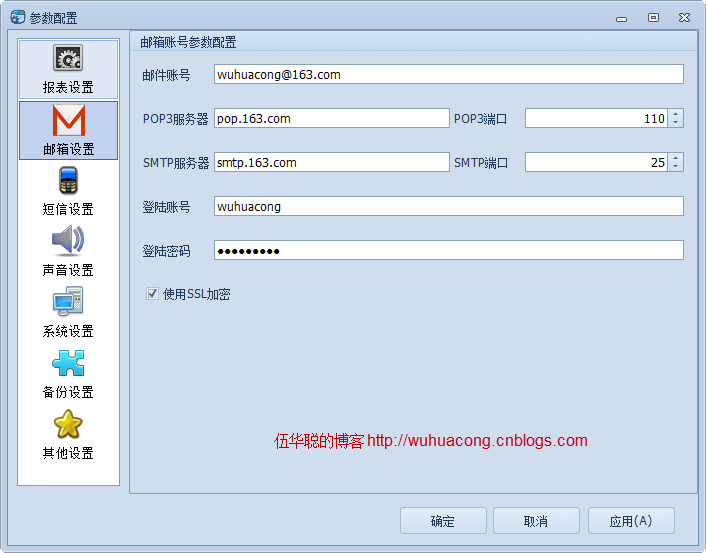706x553 pixels.
Task: Minimize the 参数配置 window
Action: tap(622, 18)
